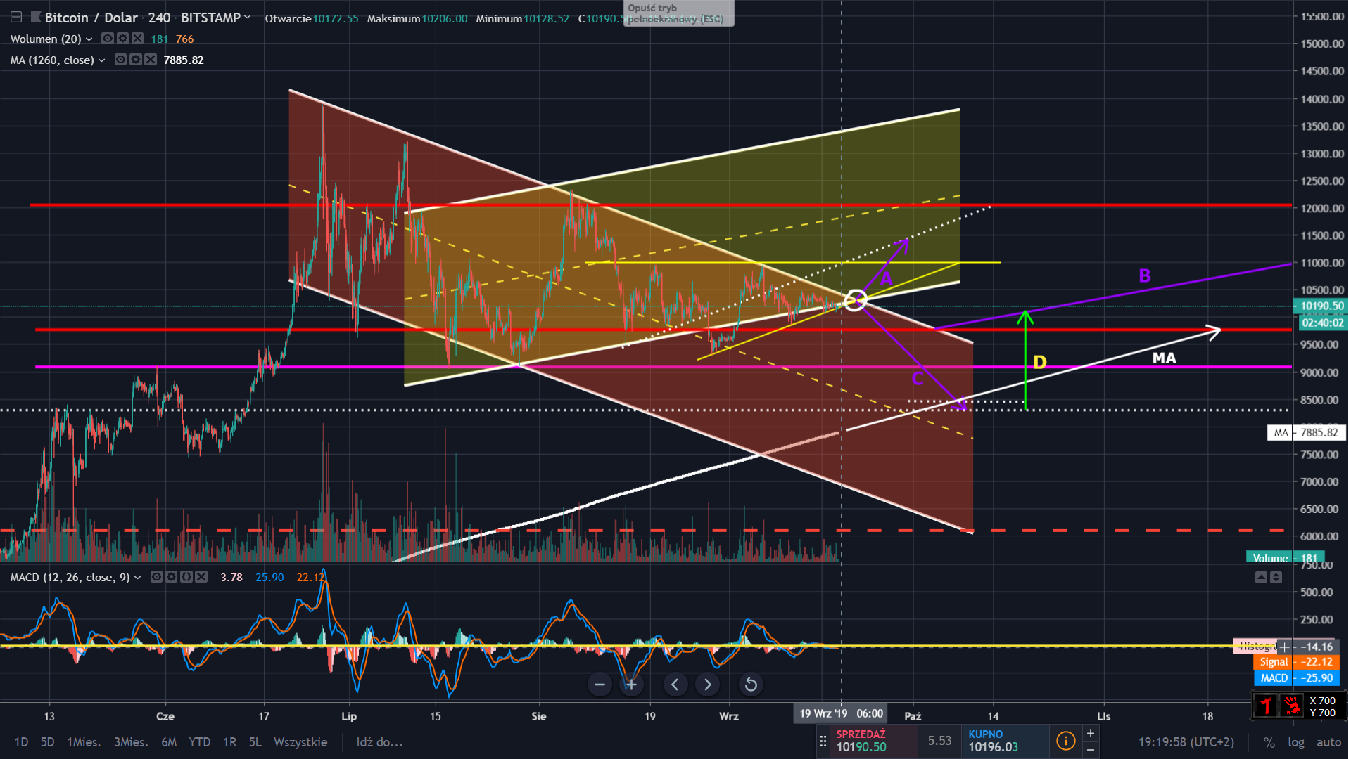Open the 19:19:58 (UTC+2) timezone menu
Screen dimensions: 1348x759
[1187, 742]
